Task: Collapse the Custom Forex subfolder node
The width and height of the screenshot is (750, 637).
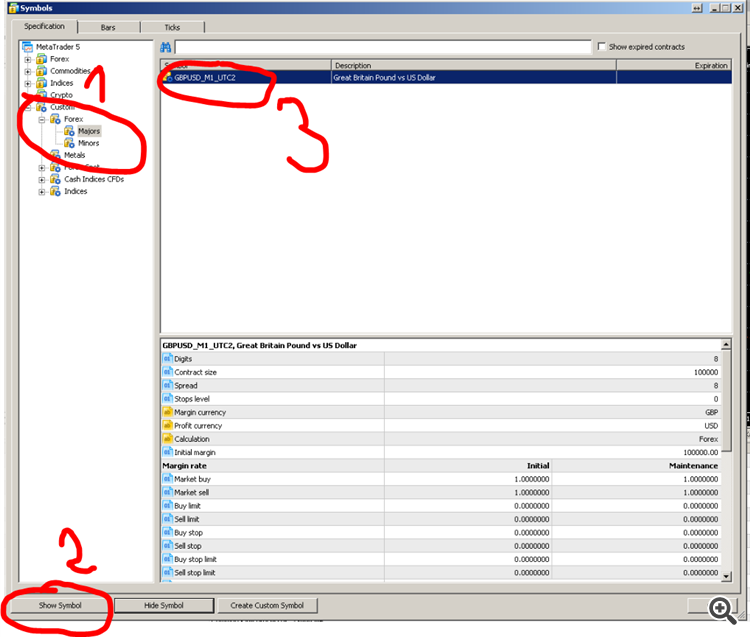Action: 42,120
